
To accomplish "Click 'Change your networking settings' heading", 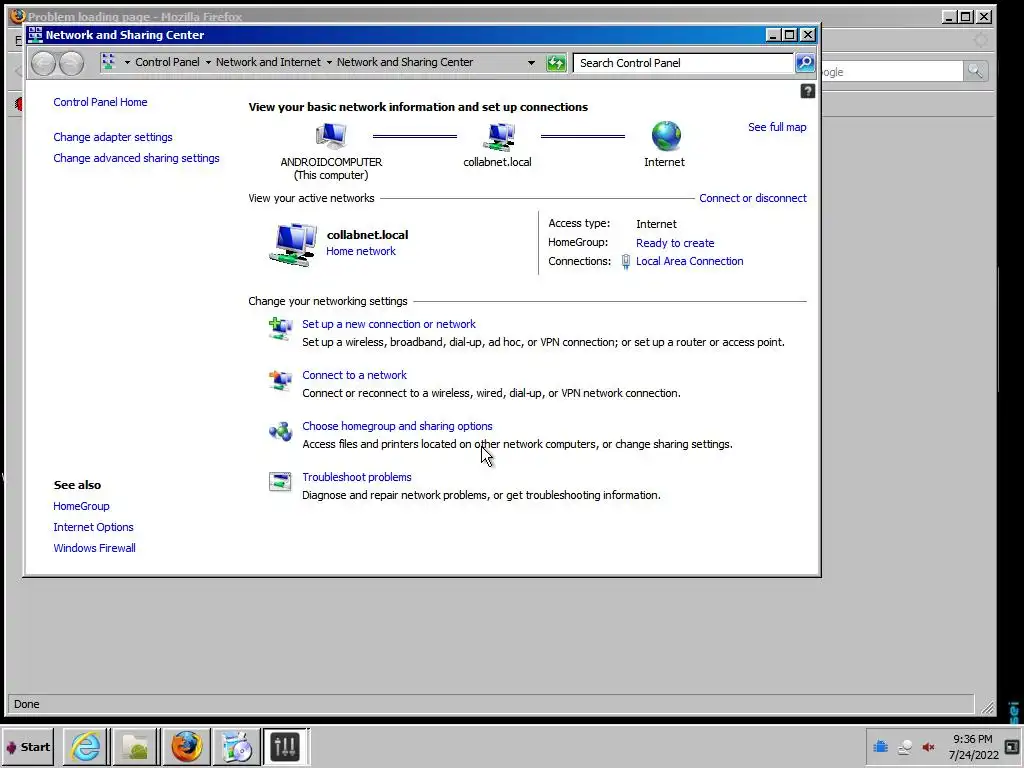I will pyautogui.click(x=328, y=301).
